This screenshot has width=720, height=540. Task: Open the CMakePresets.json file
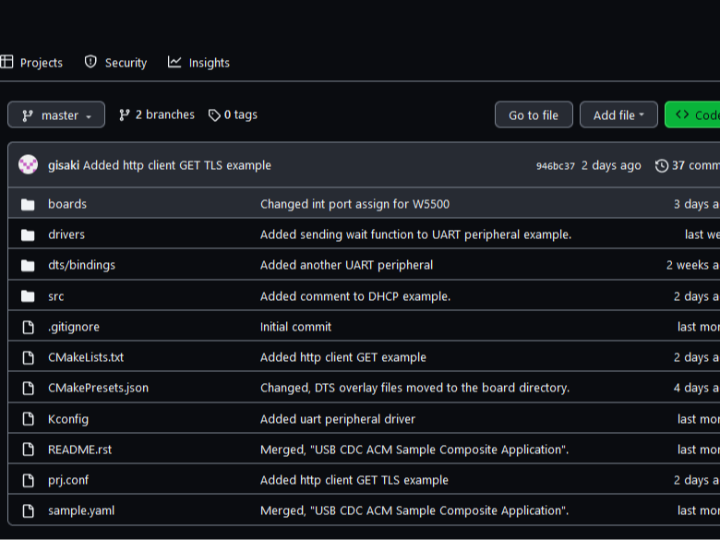(x=98, y=388)
